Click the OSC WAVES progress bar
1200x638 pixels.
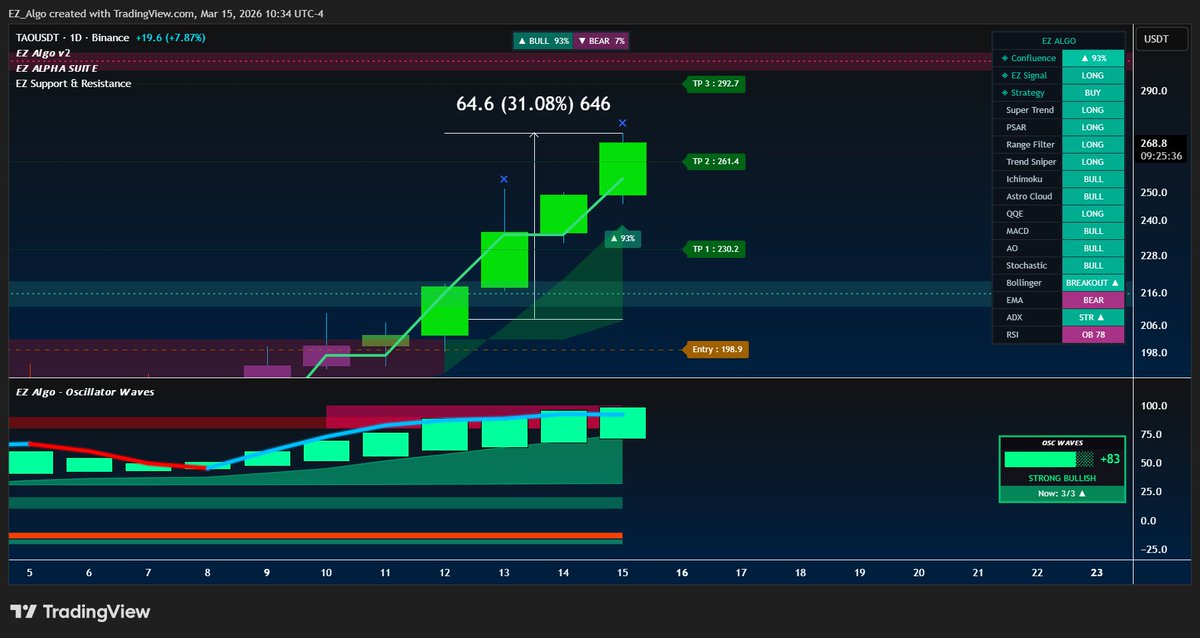(x=1049, y=459)
